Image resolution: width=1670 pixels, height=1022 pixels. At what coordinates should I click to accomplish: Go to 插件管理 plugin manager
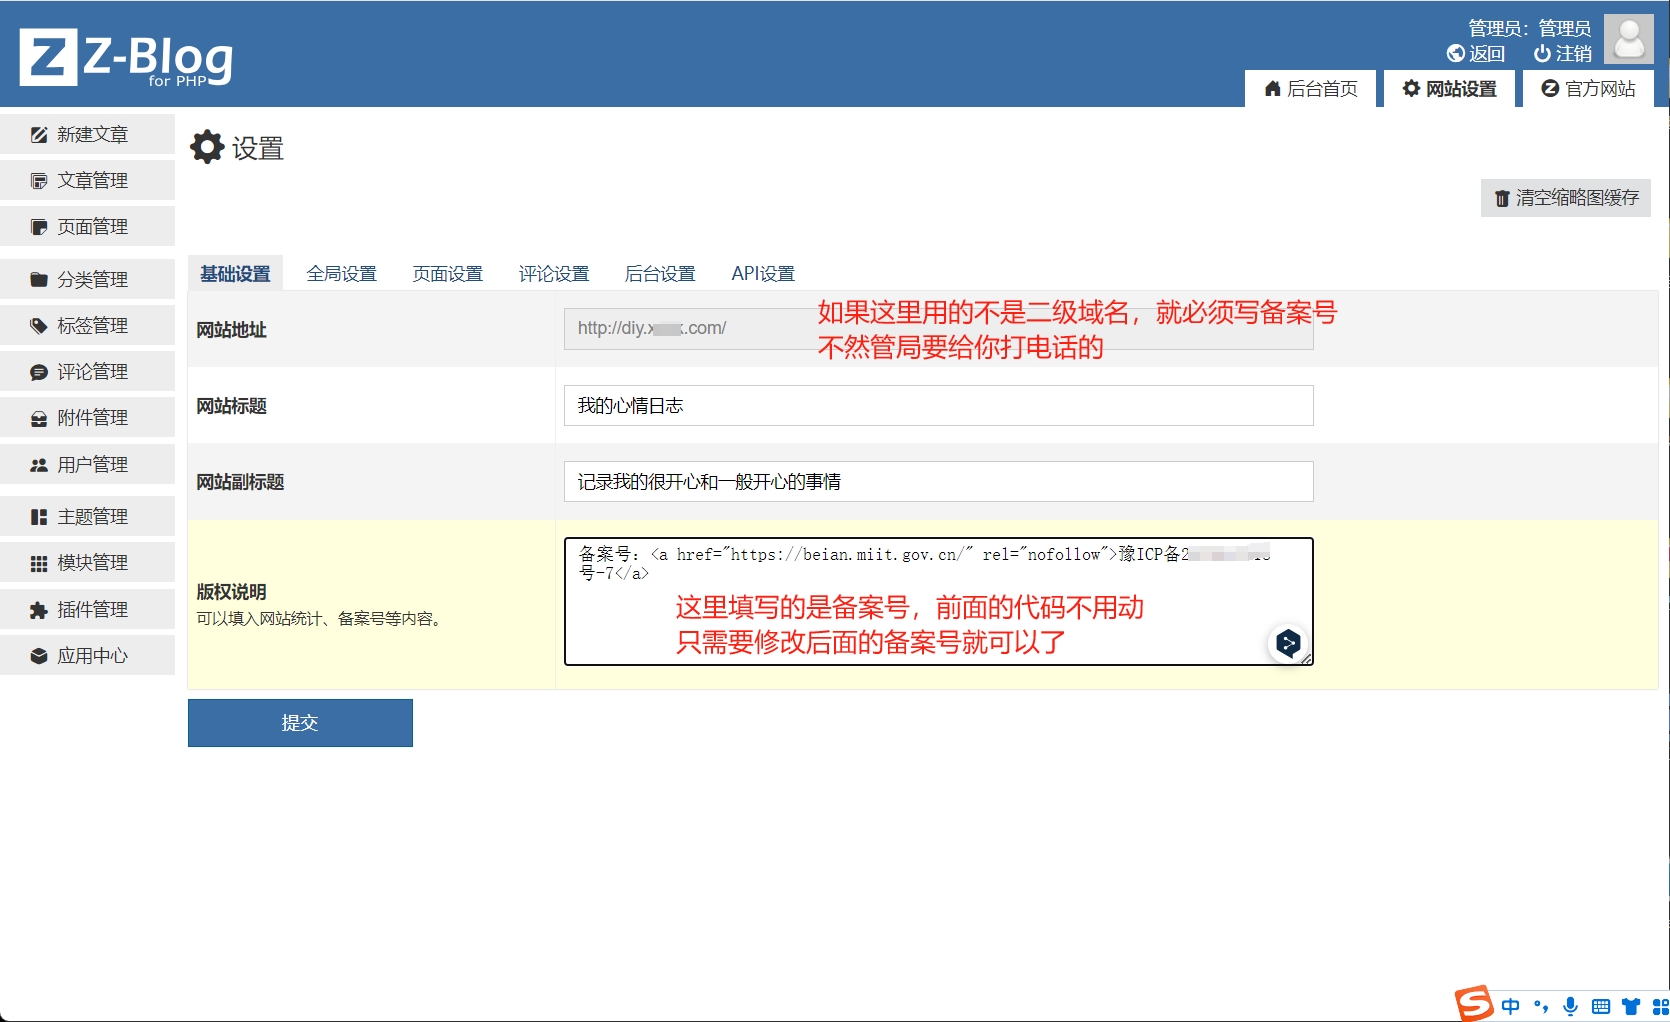[91, 609]
